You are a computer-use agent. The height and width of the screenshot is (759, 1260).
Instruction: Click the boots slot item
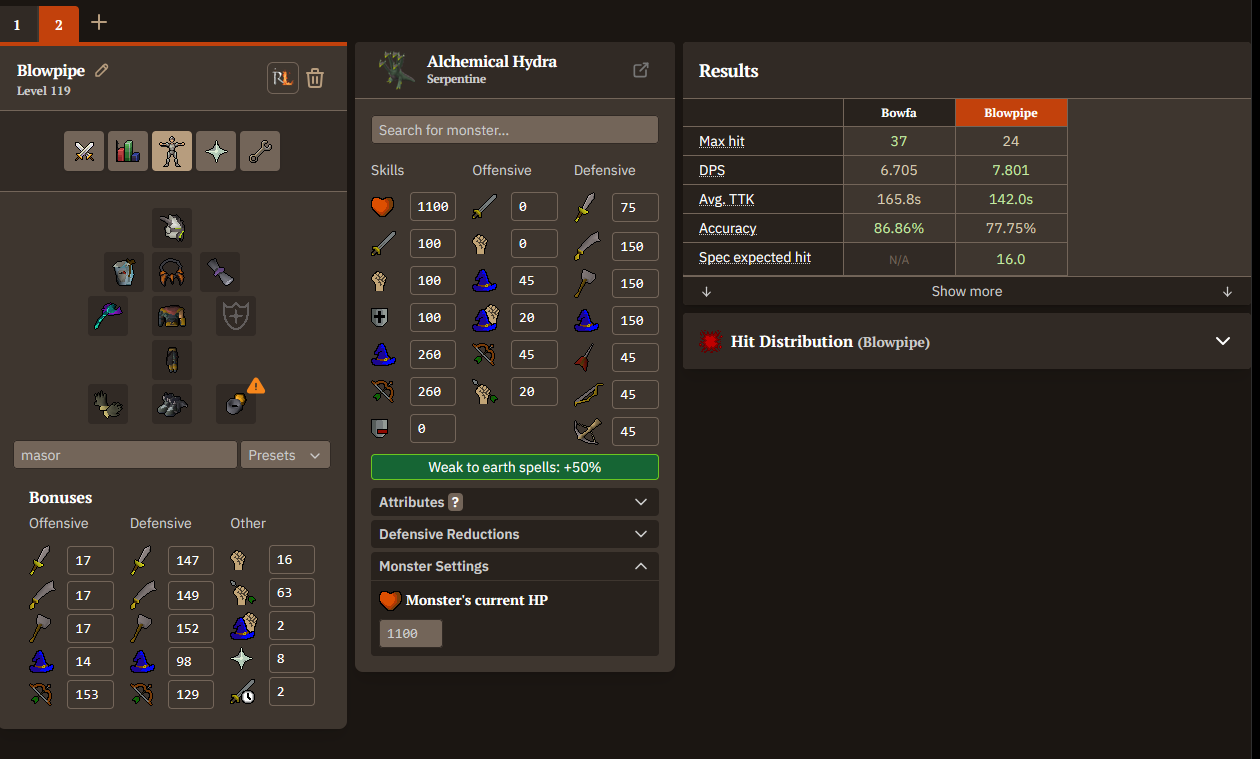pos(172,404)
